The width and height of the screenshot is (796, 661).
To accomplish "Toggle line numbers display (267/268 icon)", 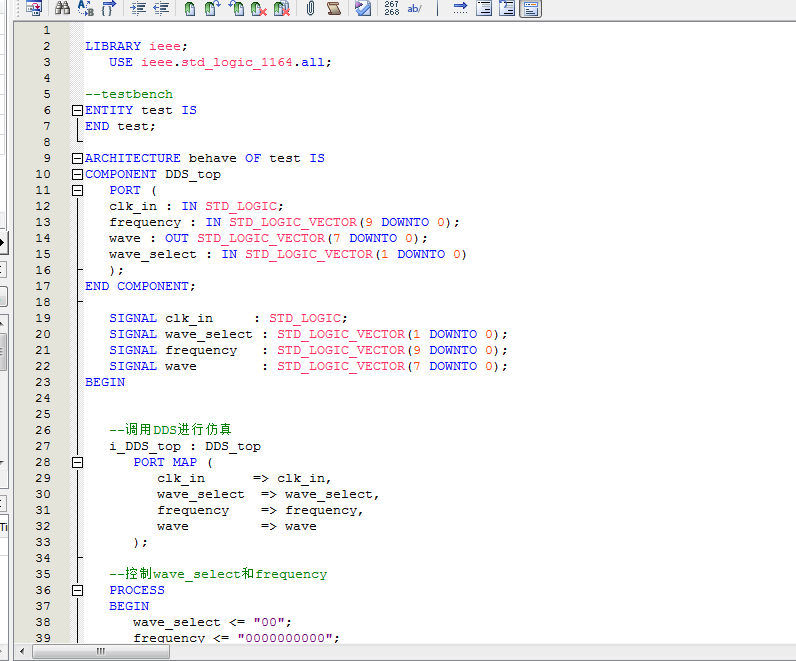I will 391,9.
